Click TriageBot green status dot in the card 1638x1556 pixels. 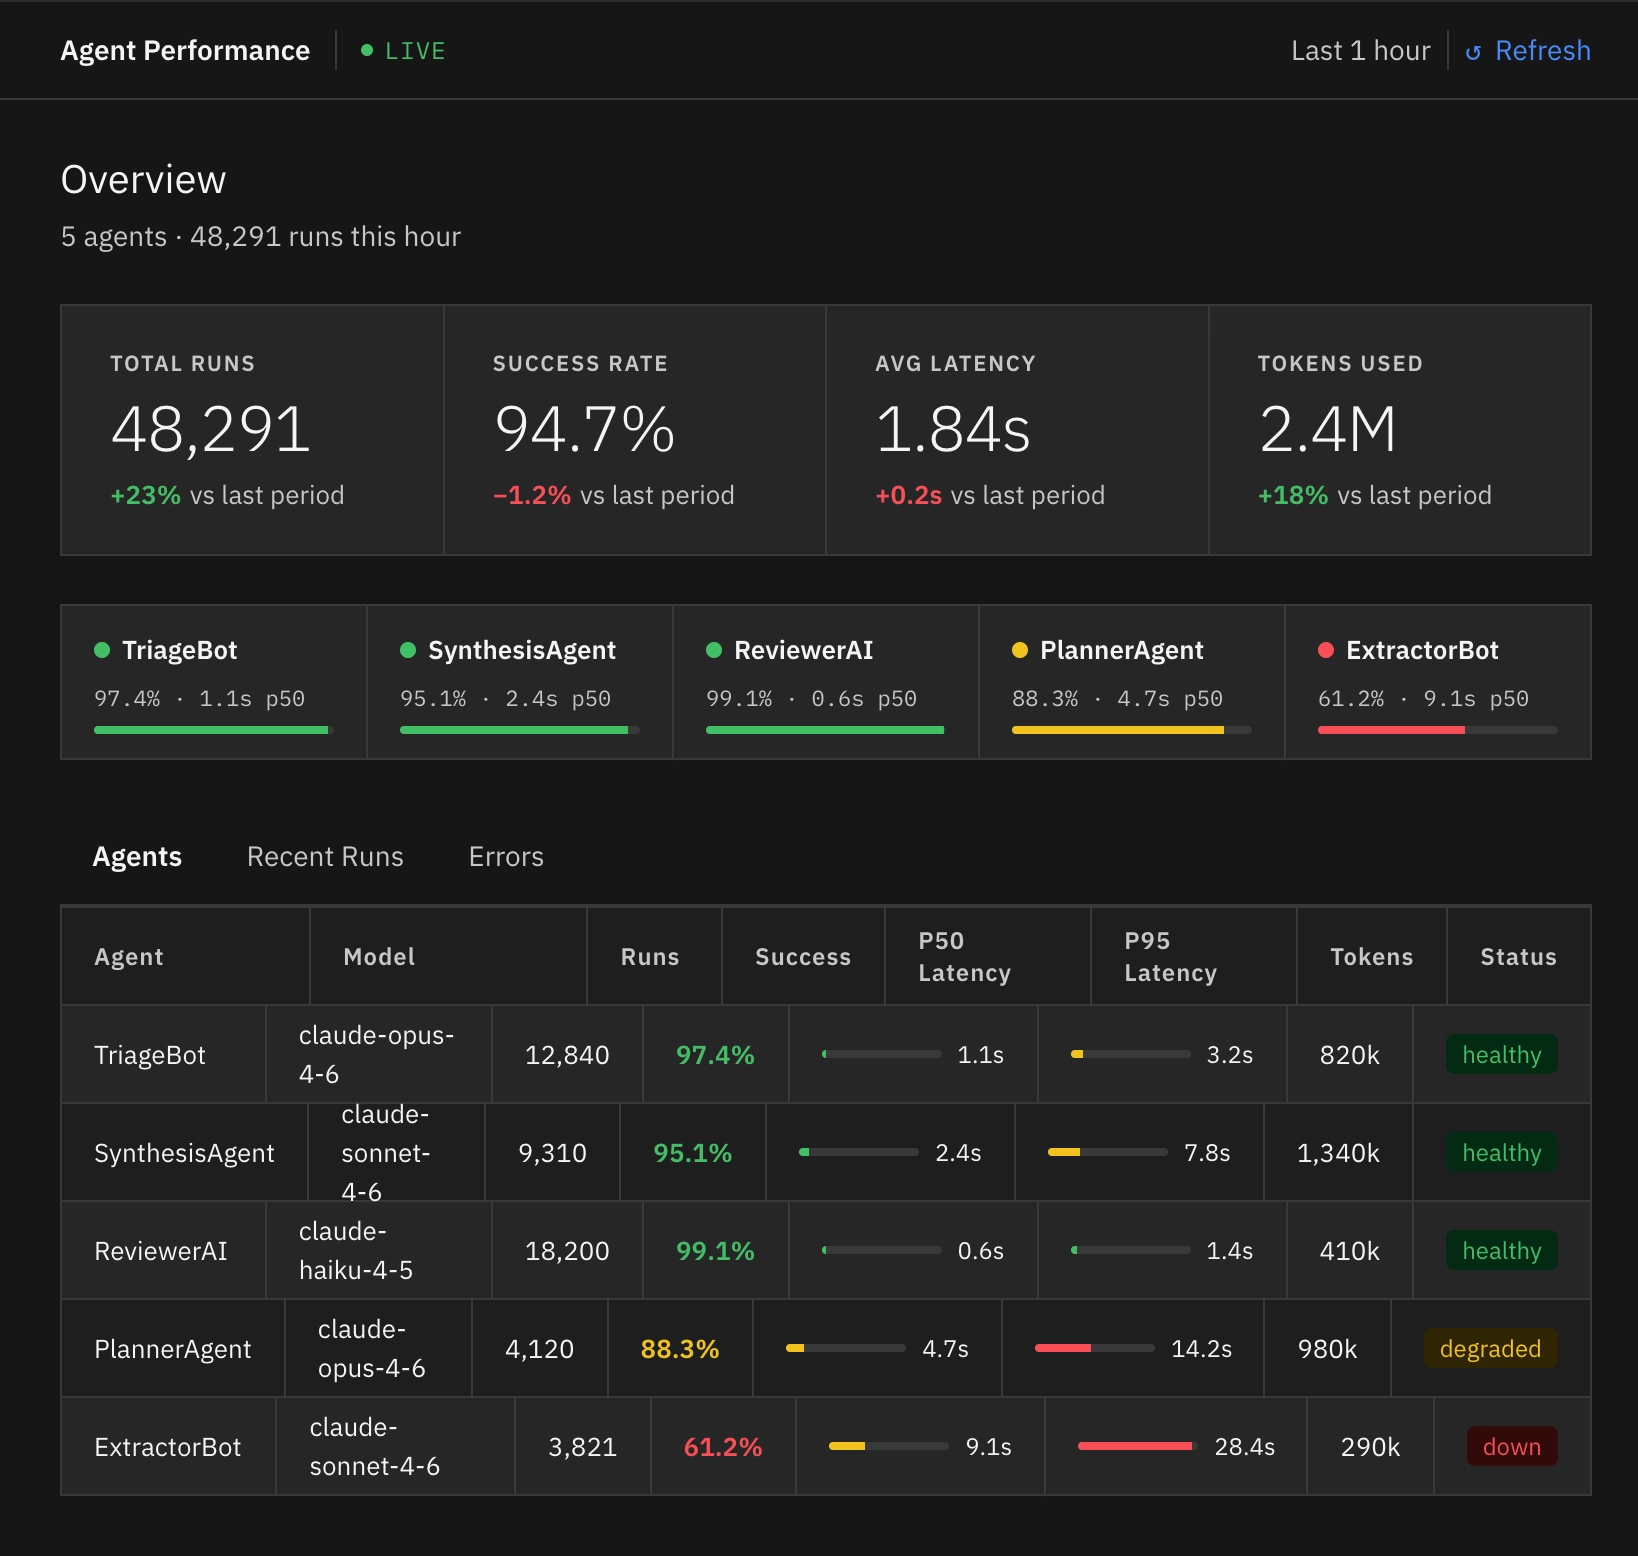(102, 650)
